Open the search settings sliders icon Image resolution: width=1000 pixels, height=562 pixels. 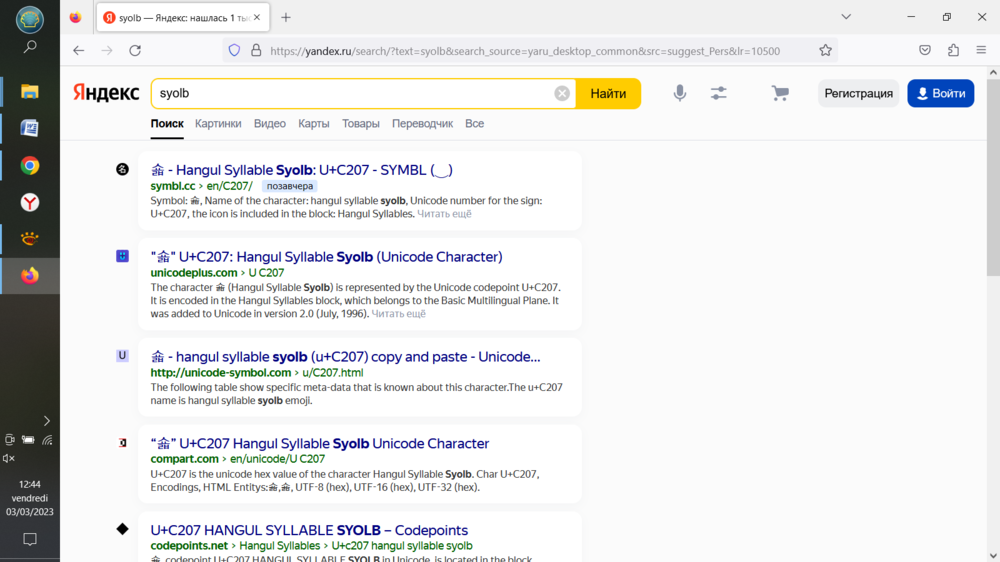pos(719,93)
